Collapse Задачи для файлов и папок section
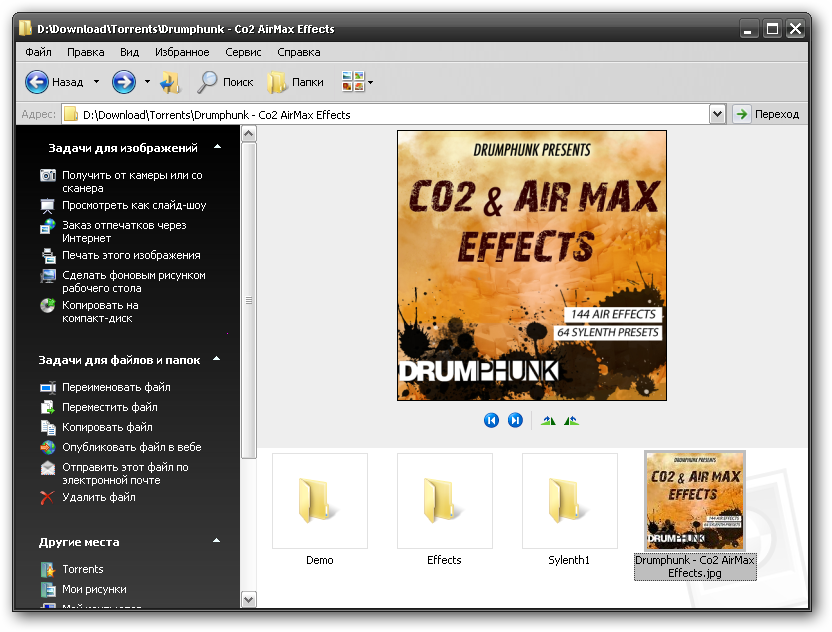 coord(216,359)
